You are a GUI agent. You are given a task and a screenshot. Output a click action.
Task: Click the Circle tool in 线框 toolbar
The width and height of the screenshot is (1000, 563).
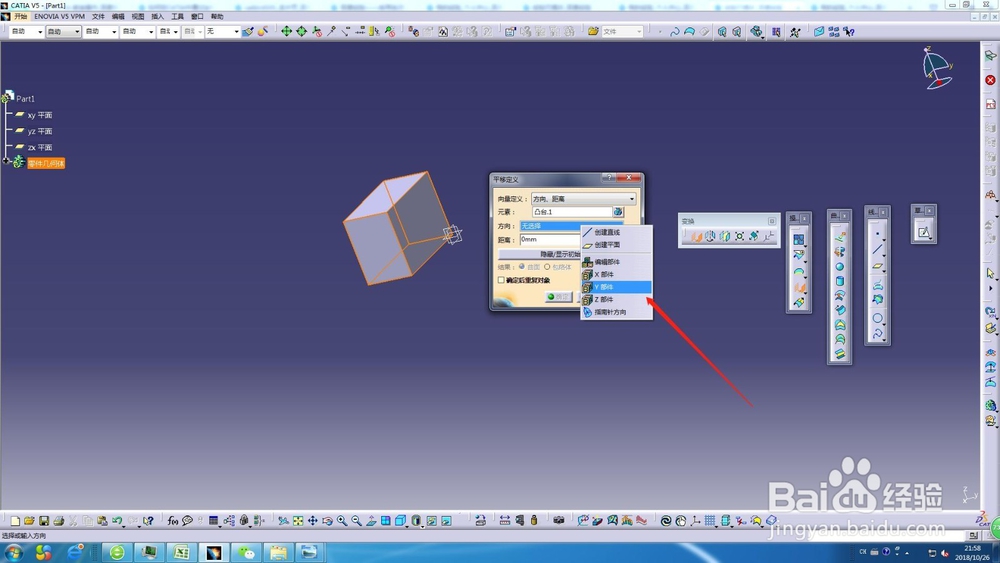[878, 318]
